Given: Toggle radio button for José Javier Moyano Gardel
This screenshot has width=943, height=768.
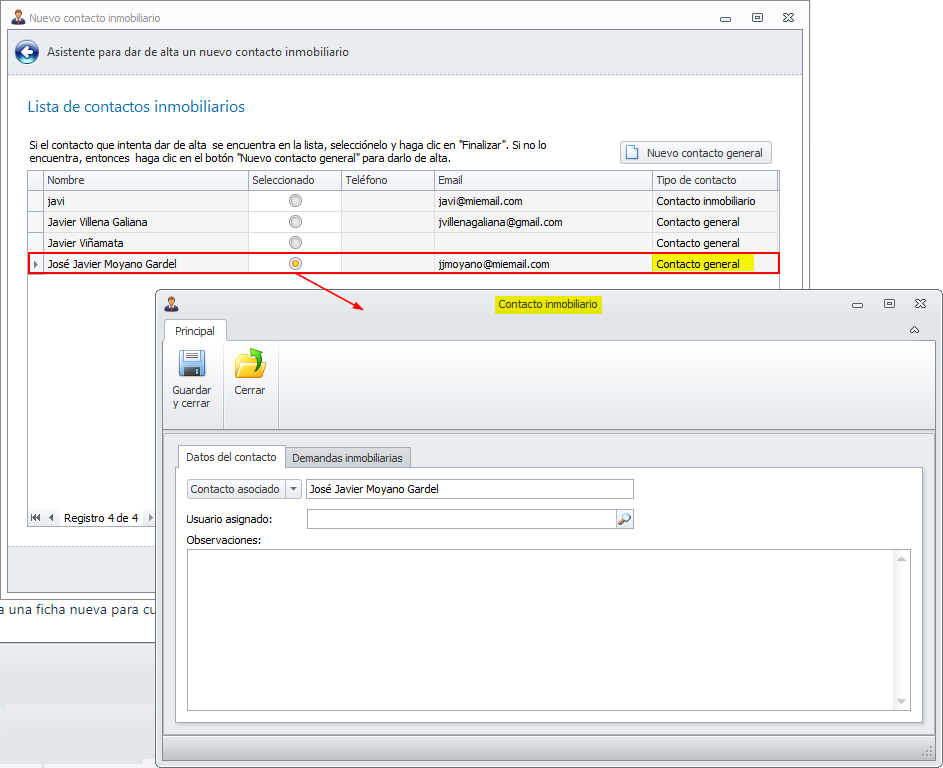Looking at the screenshot, I should coord(295,263).
